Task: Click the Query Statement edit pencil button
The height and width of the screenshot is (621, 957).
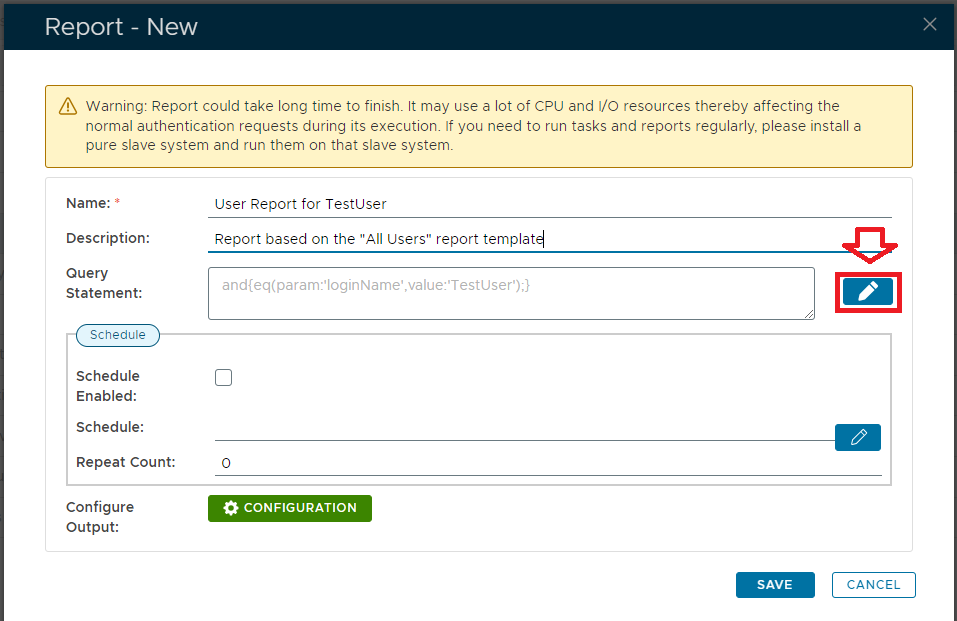Action: (x=867, y=291)
